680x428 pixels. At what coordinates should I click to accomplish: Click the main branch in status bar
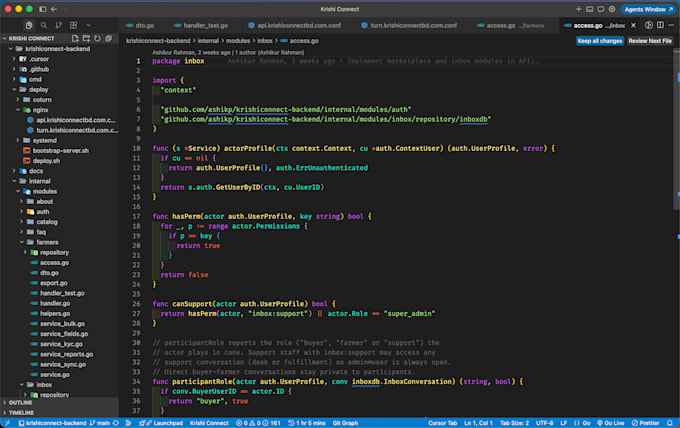99,423
